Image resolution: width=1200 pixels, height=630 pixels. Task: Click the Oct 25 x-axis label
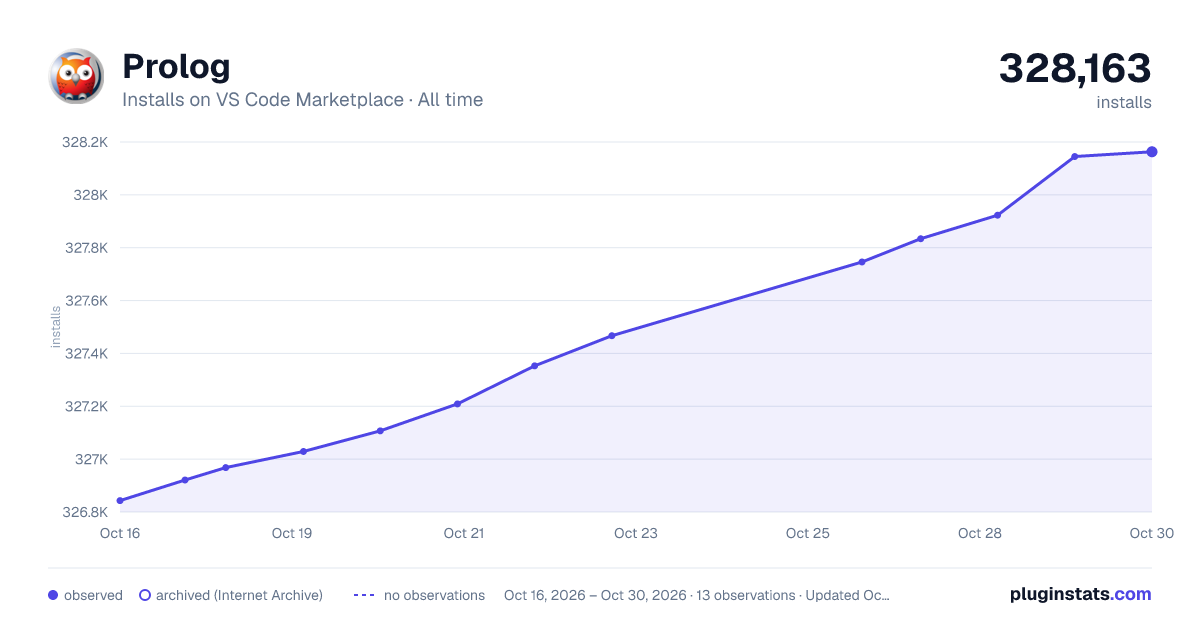click(808, 533)
